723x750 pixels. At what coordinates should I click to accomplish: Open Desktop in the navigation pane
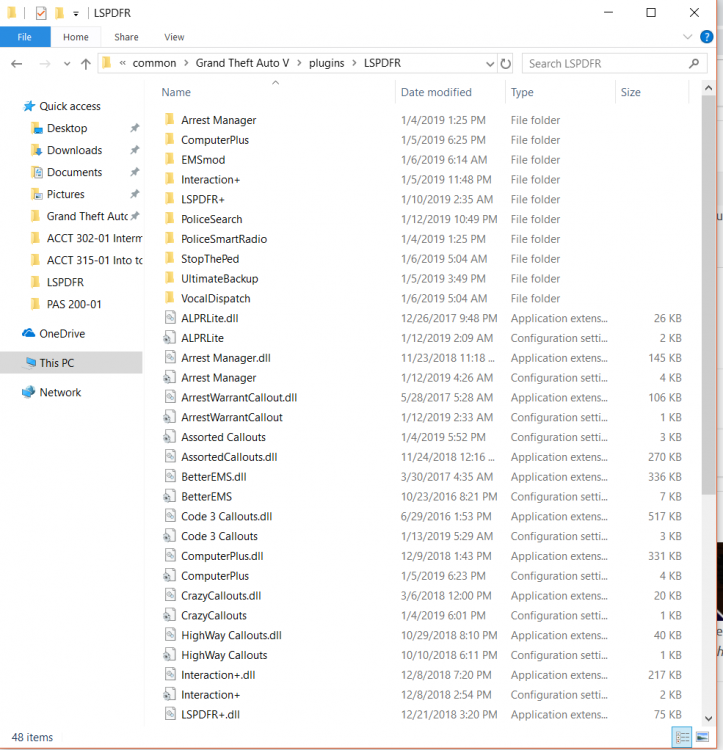[x=66, y=128]
